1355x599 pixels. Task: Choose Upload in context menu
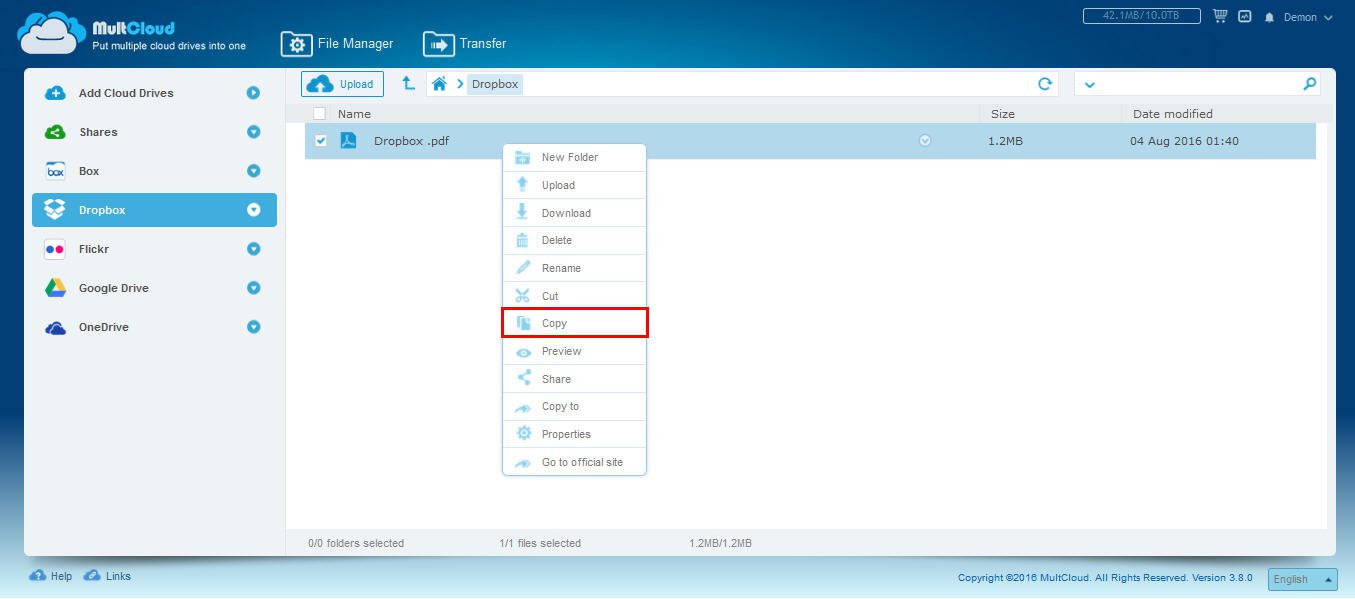click(574, 185)
